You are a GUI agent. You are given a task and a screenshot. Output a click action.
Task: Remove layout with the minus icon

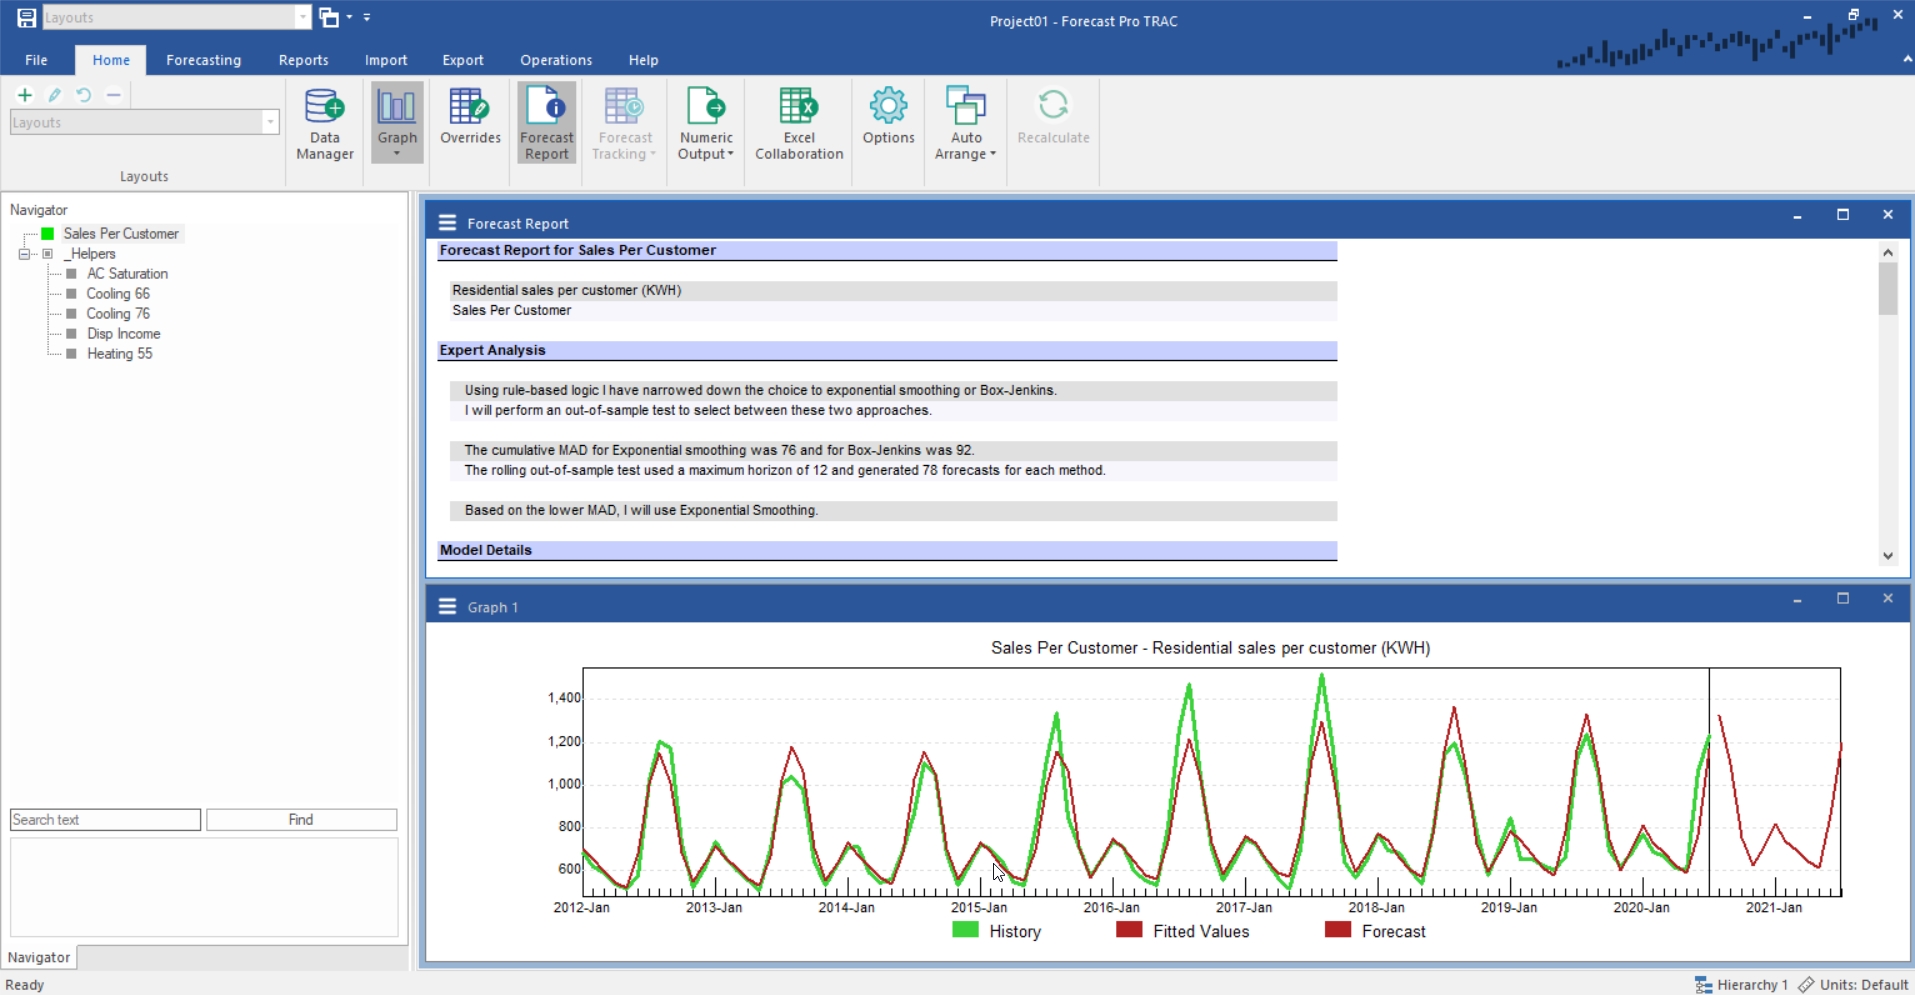click(114, 95)
